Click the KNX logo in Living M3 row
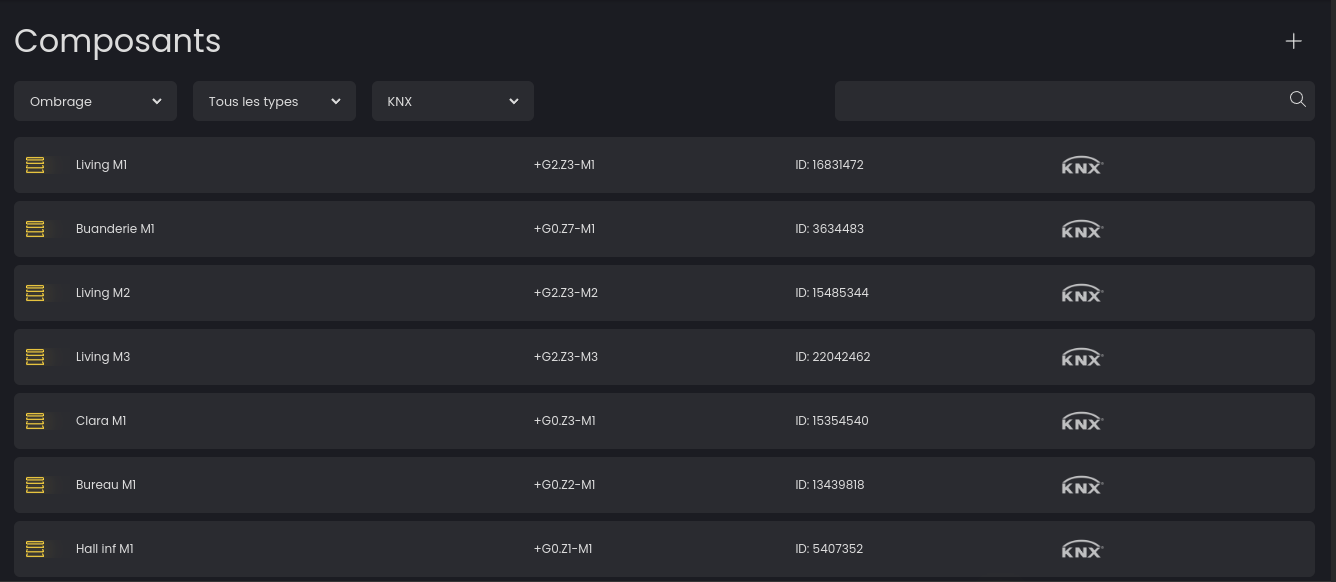 (1081, 357)
